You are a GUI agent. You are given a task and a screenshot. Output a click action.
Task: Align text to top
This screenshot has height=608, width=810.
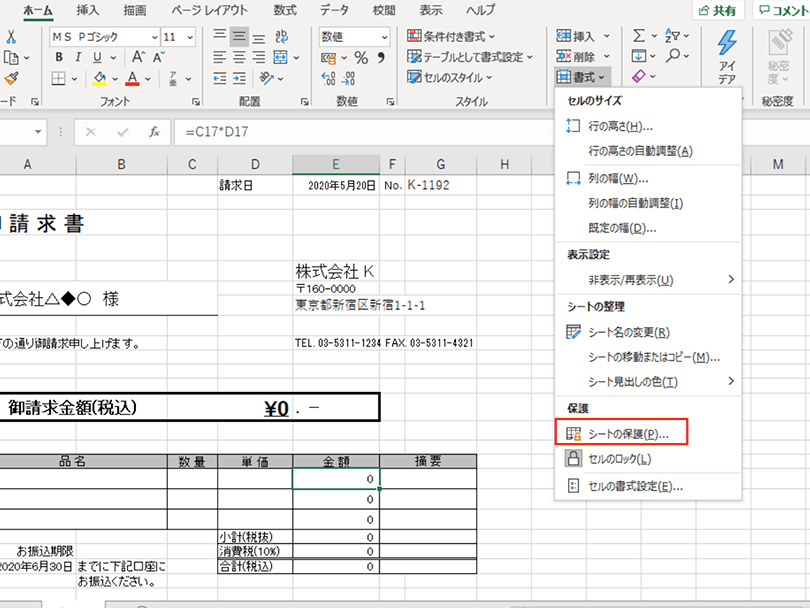(220, 36)
